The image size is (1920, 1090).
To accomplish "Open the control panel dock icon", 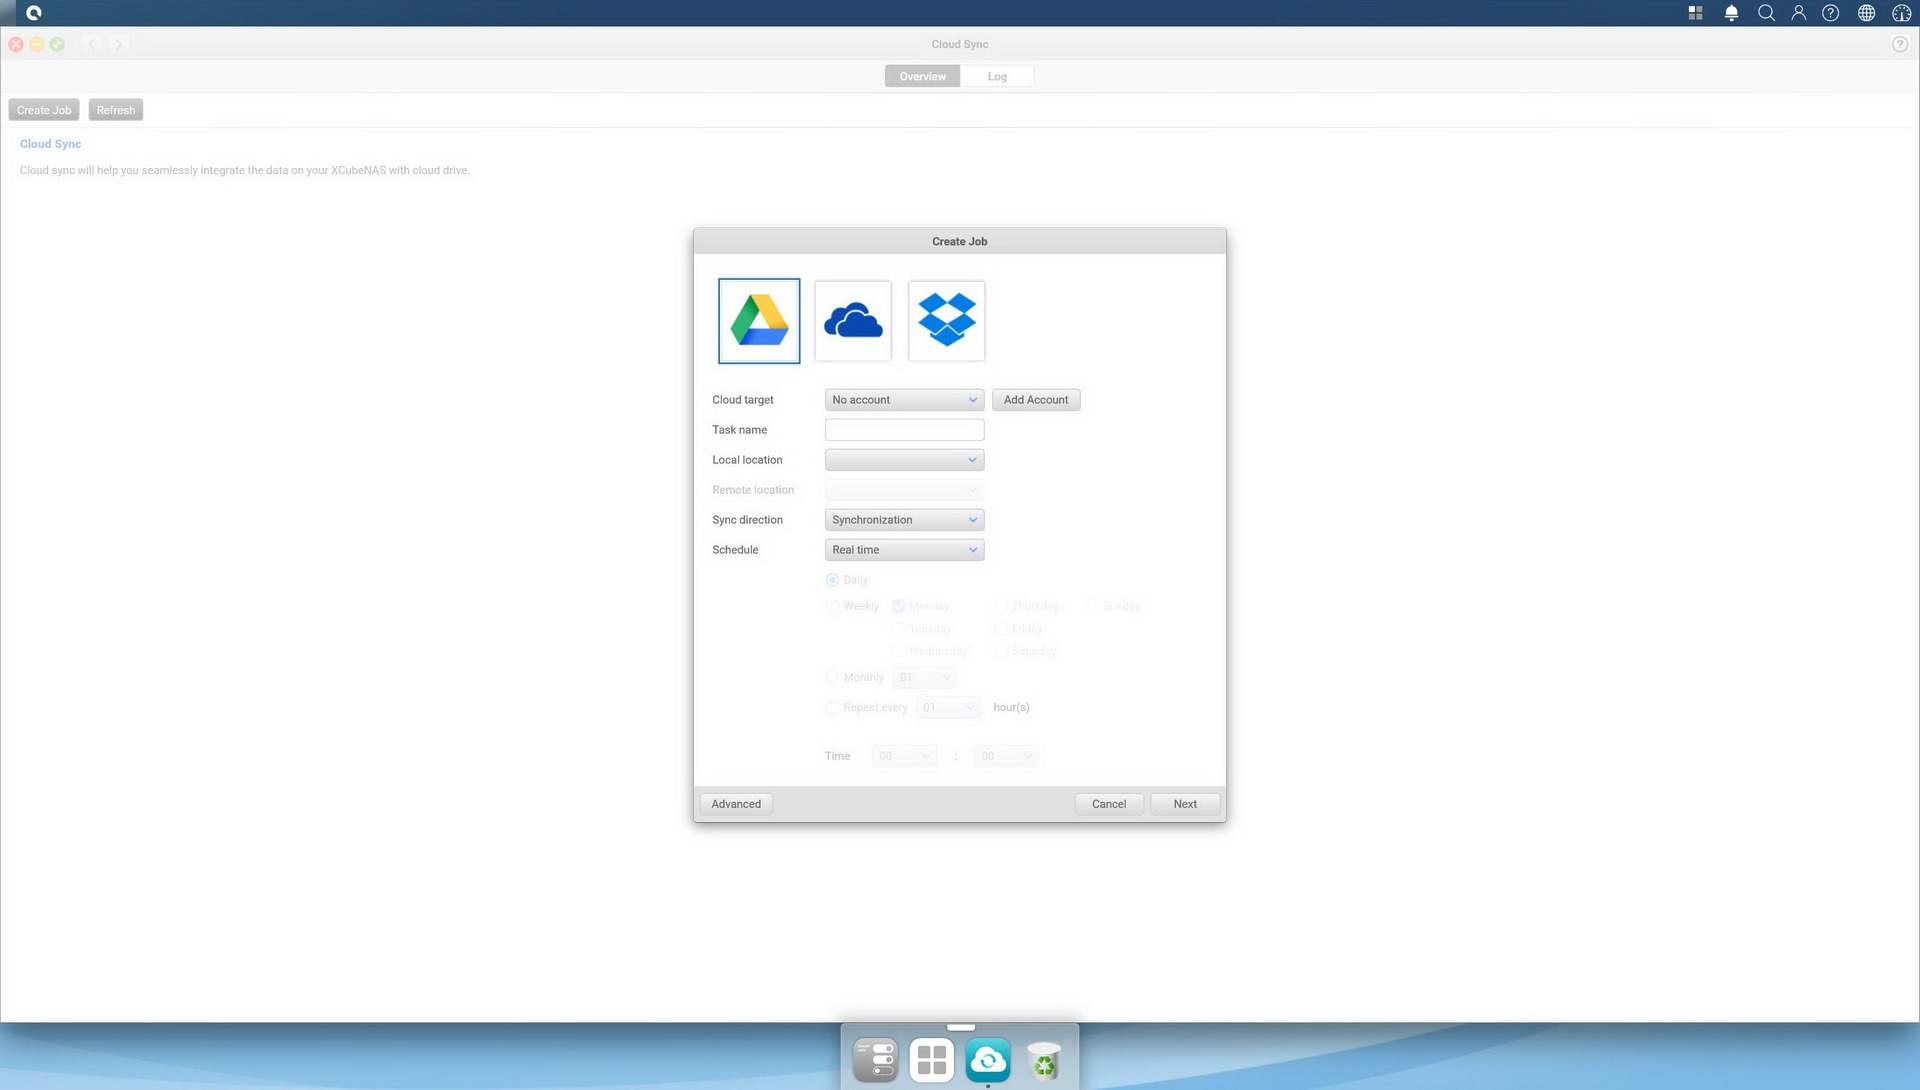I will click(x=876, y=1060).
